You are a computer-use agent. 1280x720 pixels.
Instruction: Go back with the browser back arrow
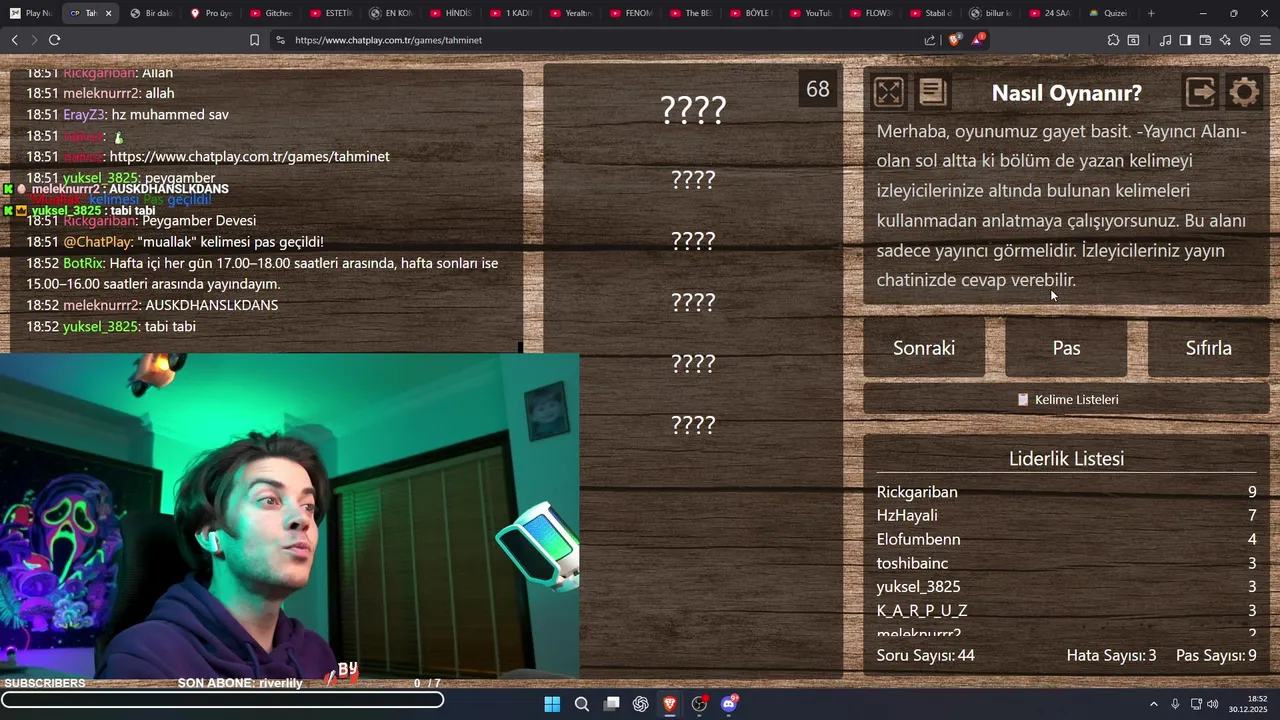click(14, 40)
